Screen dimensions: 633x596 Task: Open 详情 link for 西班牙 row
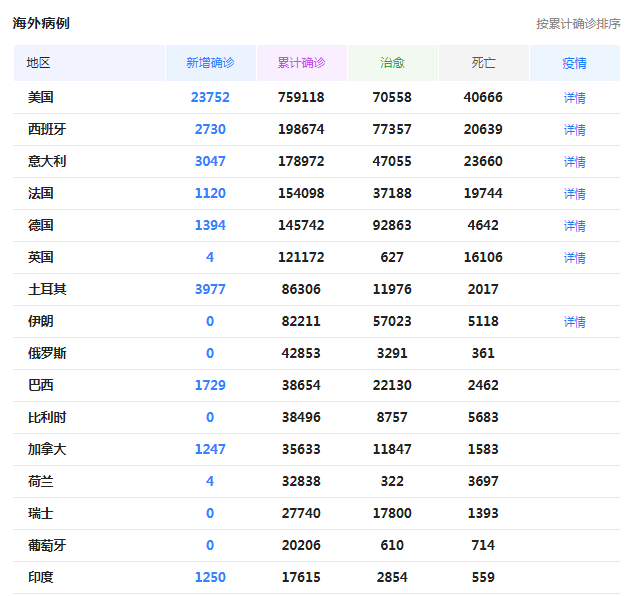click(x=574, y=129)
